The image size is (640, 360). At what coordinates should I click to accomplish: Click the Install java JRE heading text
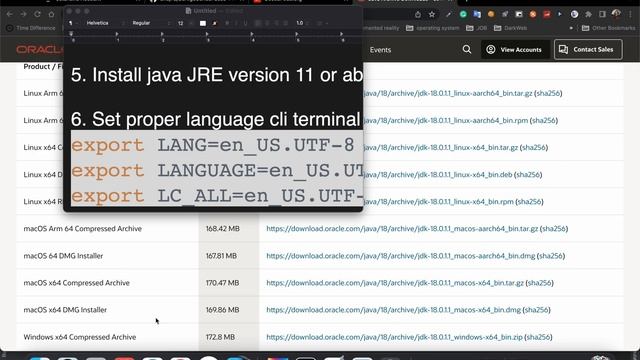(x=217, y=75)
